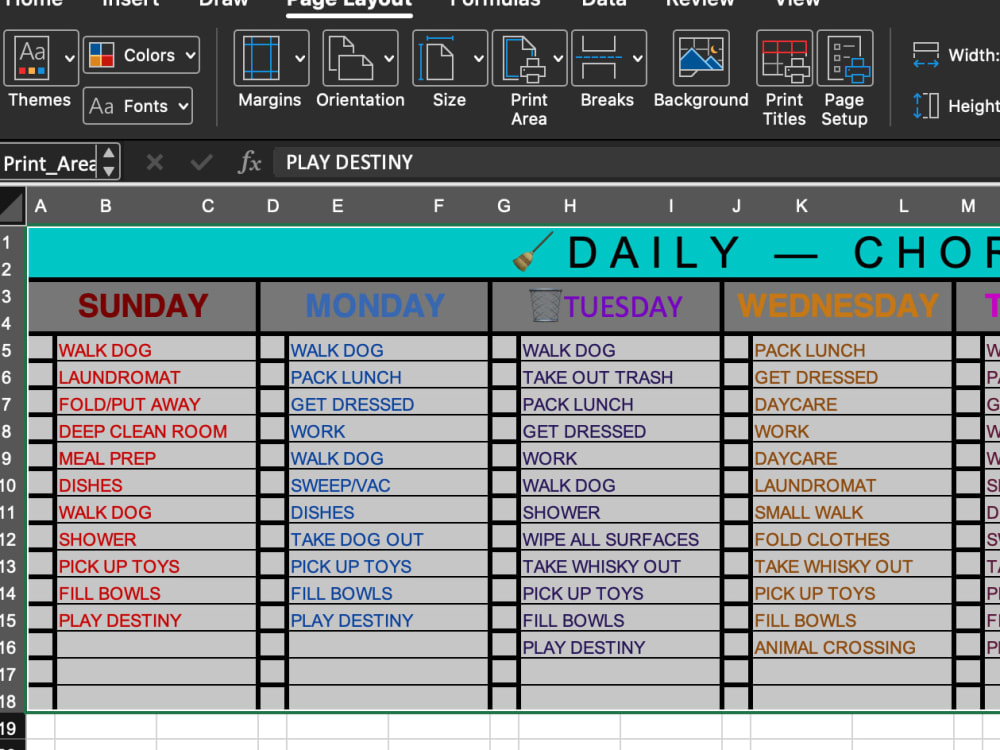Screen dimensions: 1000x750
Task: Open the Data ribbon tab
Action: [604, 5]
